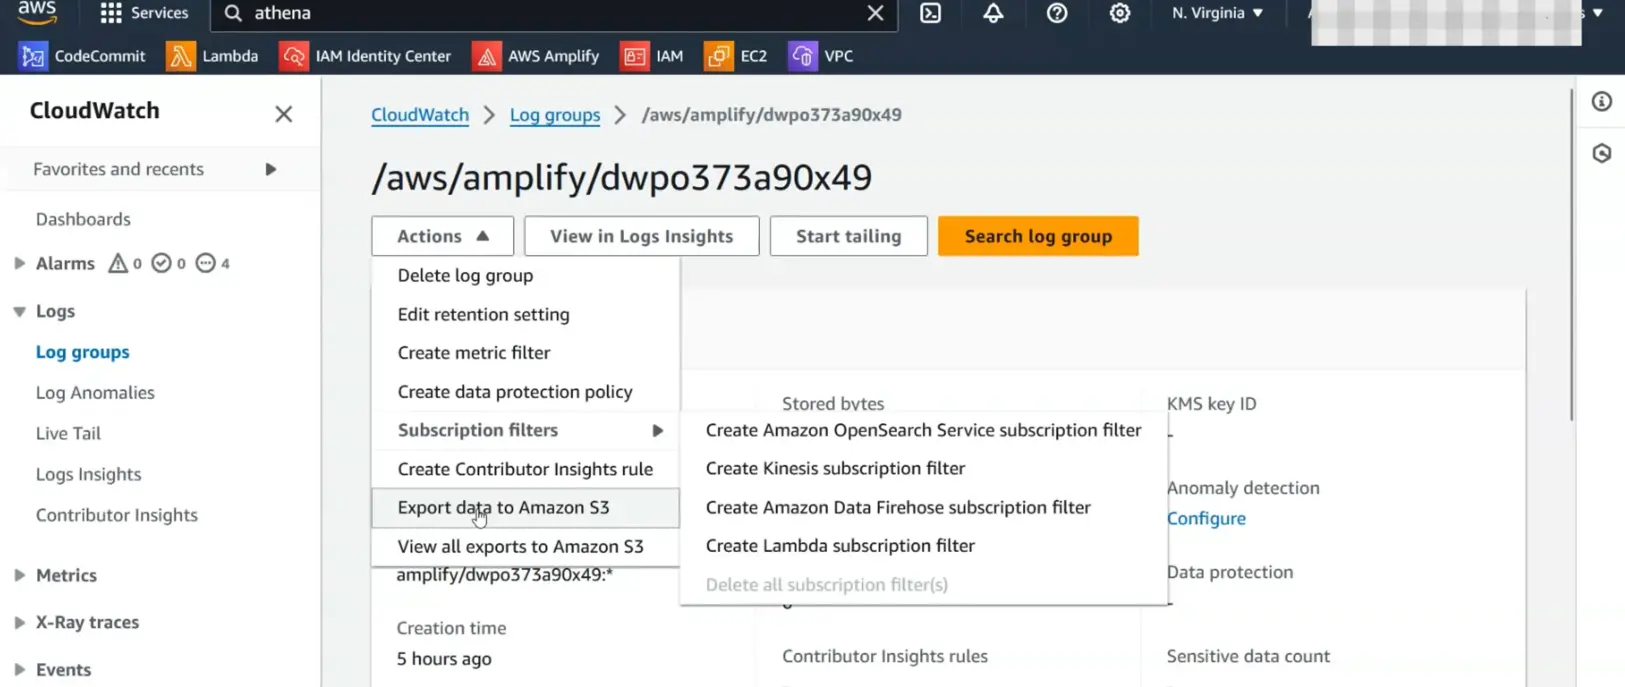Open the EC2 shortcut
The width and height of the screenshot is (1625, 687).
click(736, 56)
